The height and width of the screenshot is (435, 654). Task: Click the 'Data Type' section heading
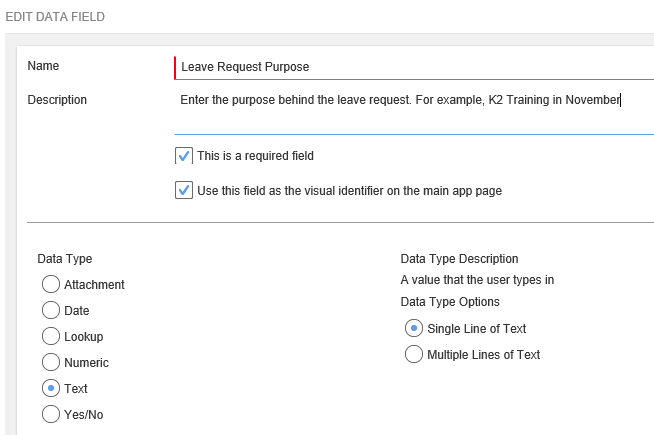click(x=65, y=259)
